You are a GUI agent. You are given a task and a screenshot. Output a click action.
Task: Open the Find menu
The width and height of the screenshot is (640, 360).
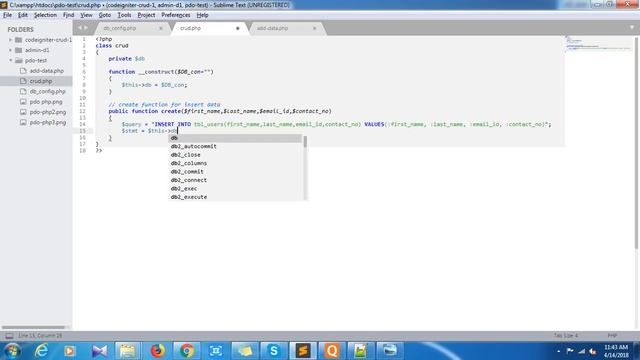[68, 15]
